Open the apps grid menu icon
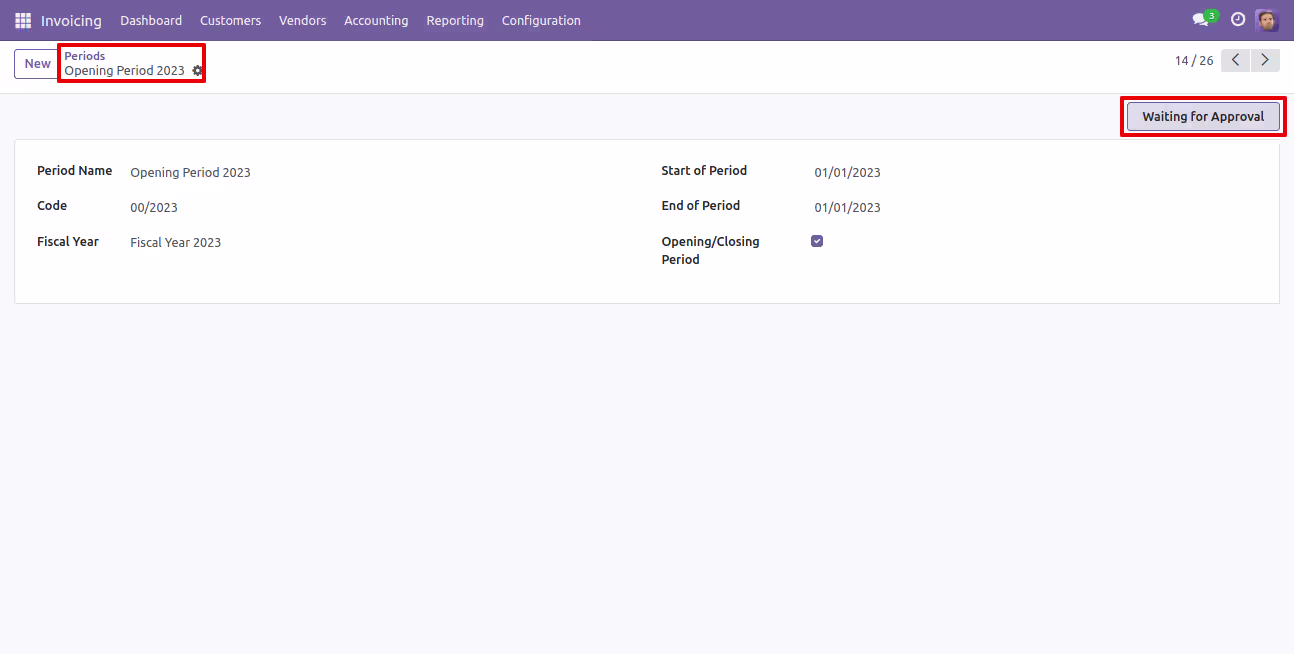 23,20
